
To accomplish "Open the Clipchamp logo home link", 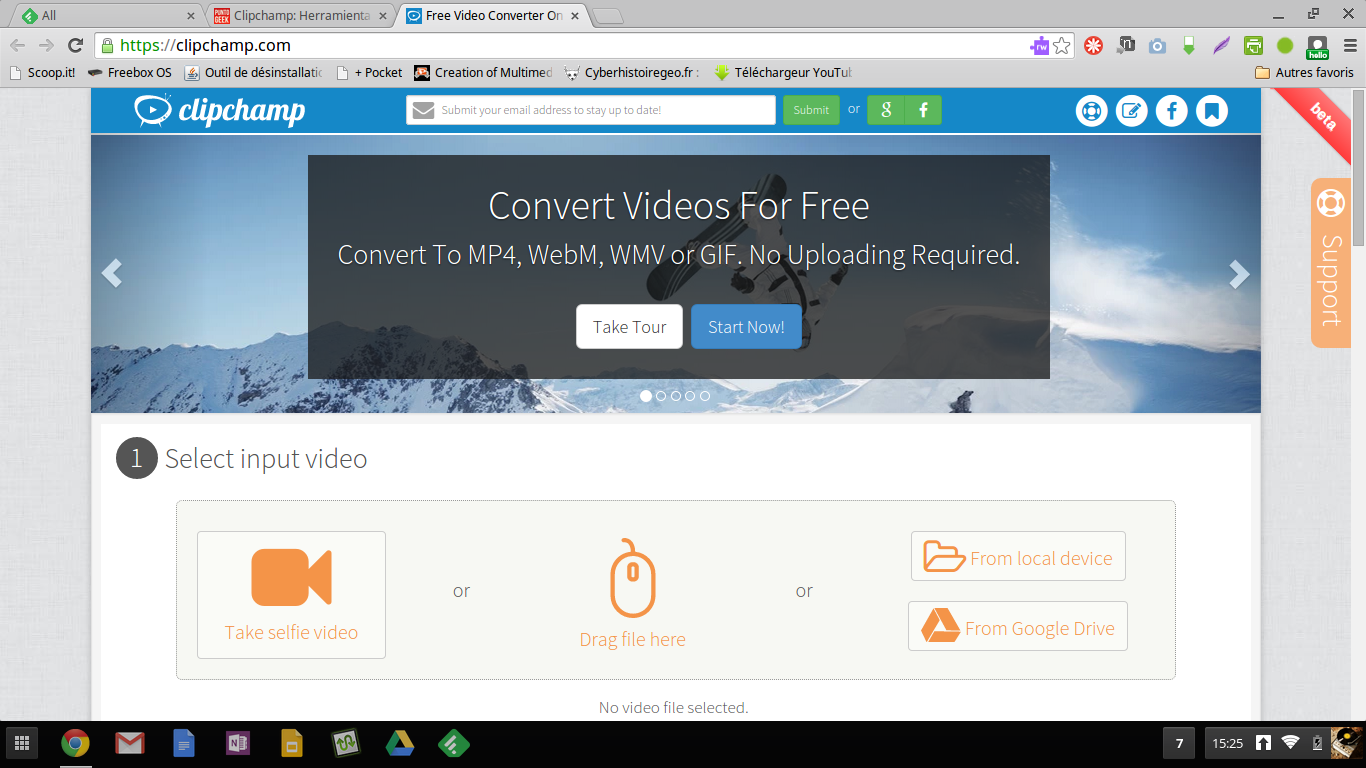I will (220, 110).
